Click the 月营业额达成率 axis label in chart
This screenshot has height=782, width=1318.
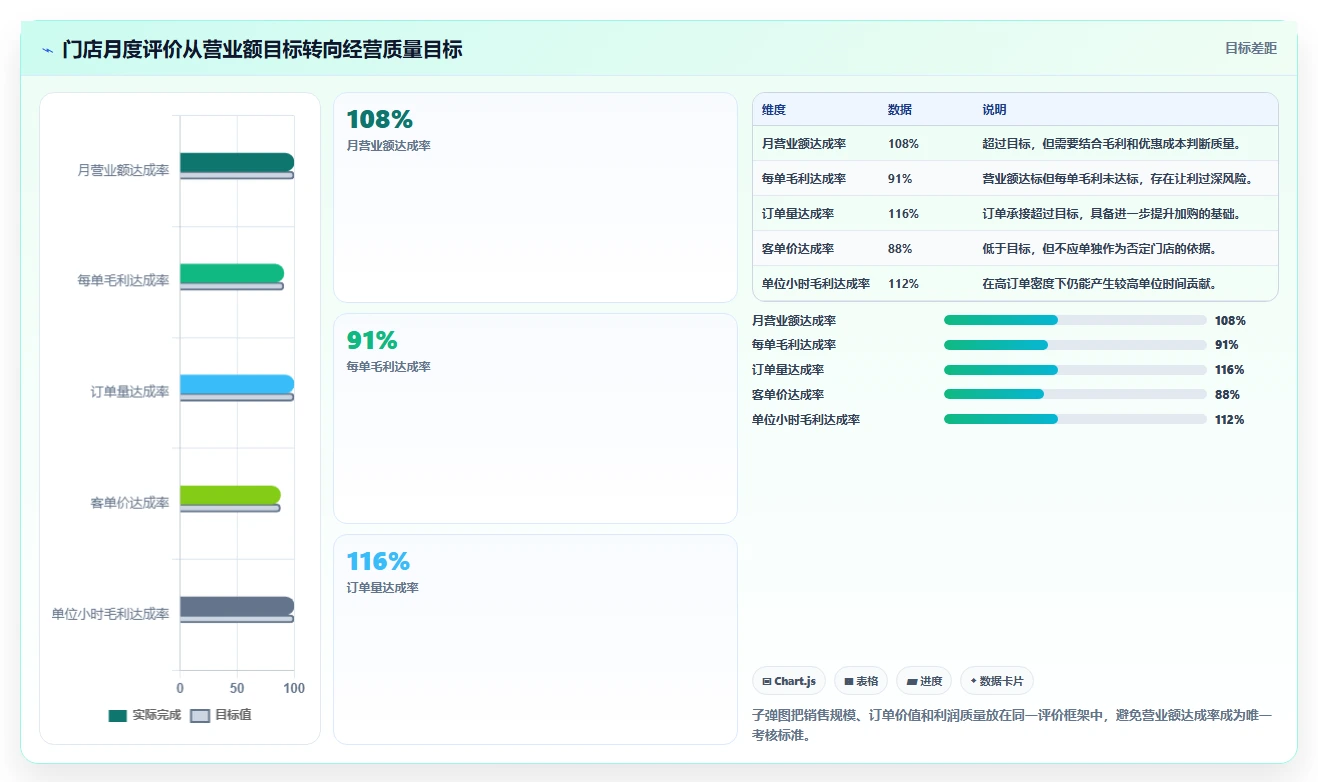[x=124, y=170]
